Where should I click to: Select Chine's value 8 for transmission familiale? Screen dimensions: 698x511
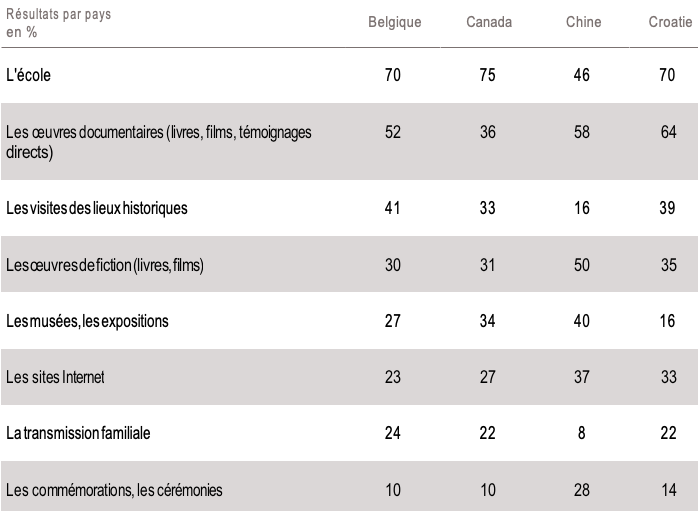coord(582,433)
